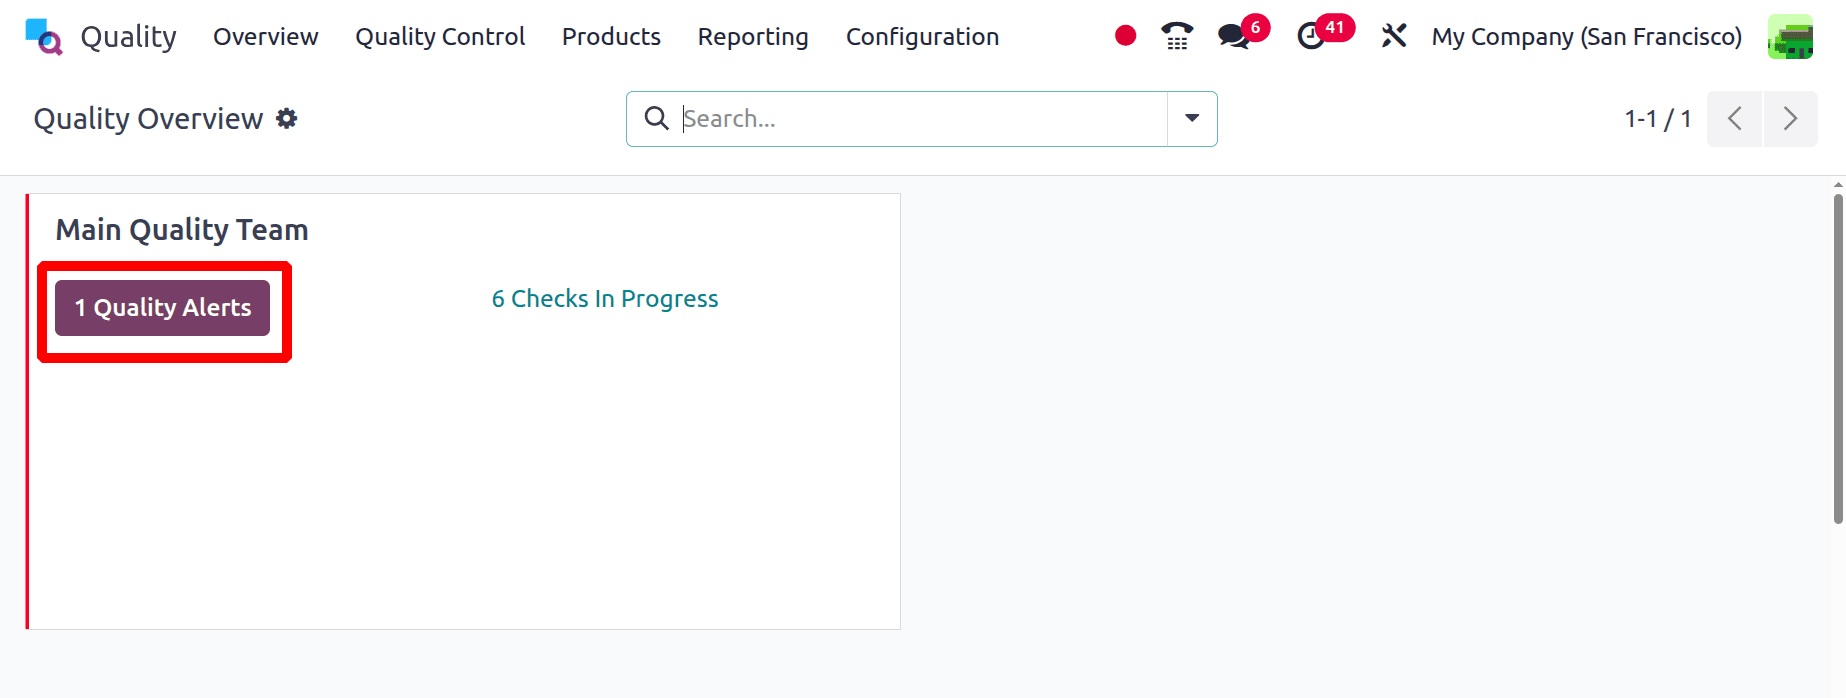
Task: Switch to the Reporting menu
Action: click(753, 37)
